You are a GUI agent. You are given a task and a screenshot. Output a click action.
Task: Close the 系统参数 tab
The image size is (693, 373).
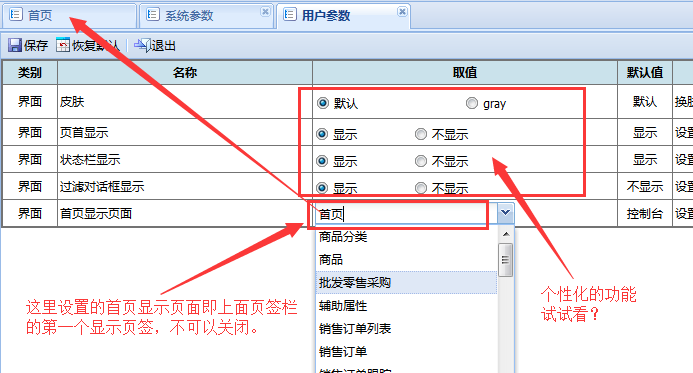click(x=265, y=11)
